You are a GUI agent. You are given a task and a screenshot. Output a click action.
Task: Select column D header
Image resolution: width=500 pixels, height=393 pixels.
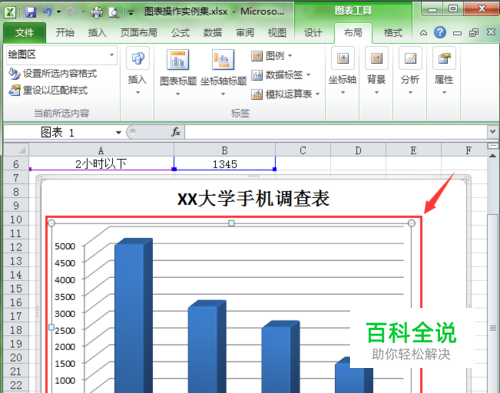(358, 150)
